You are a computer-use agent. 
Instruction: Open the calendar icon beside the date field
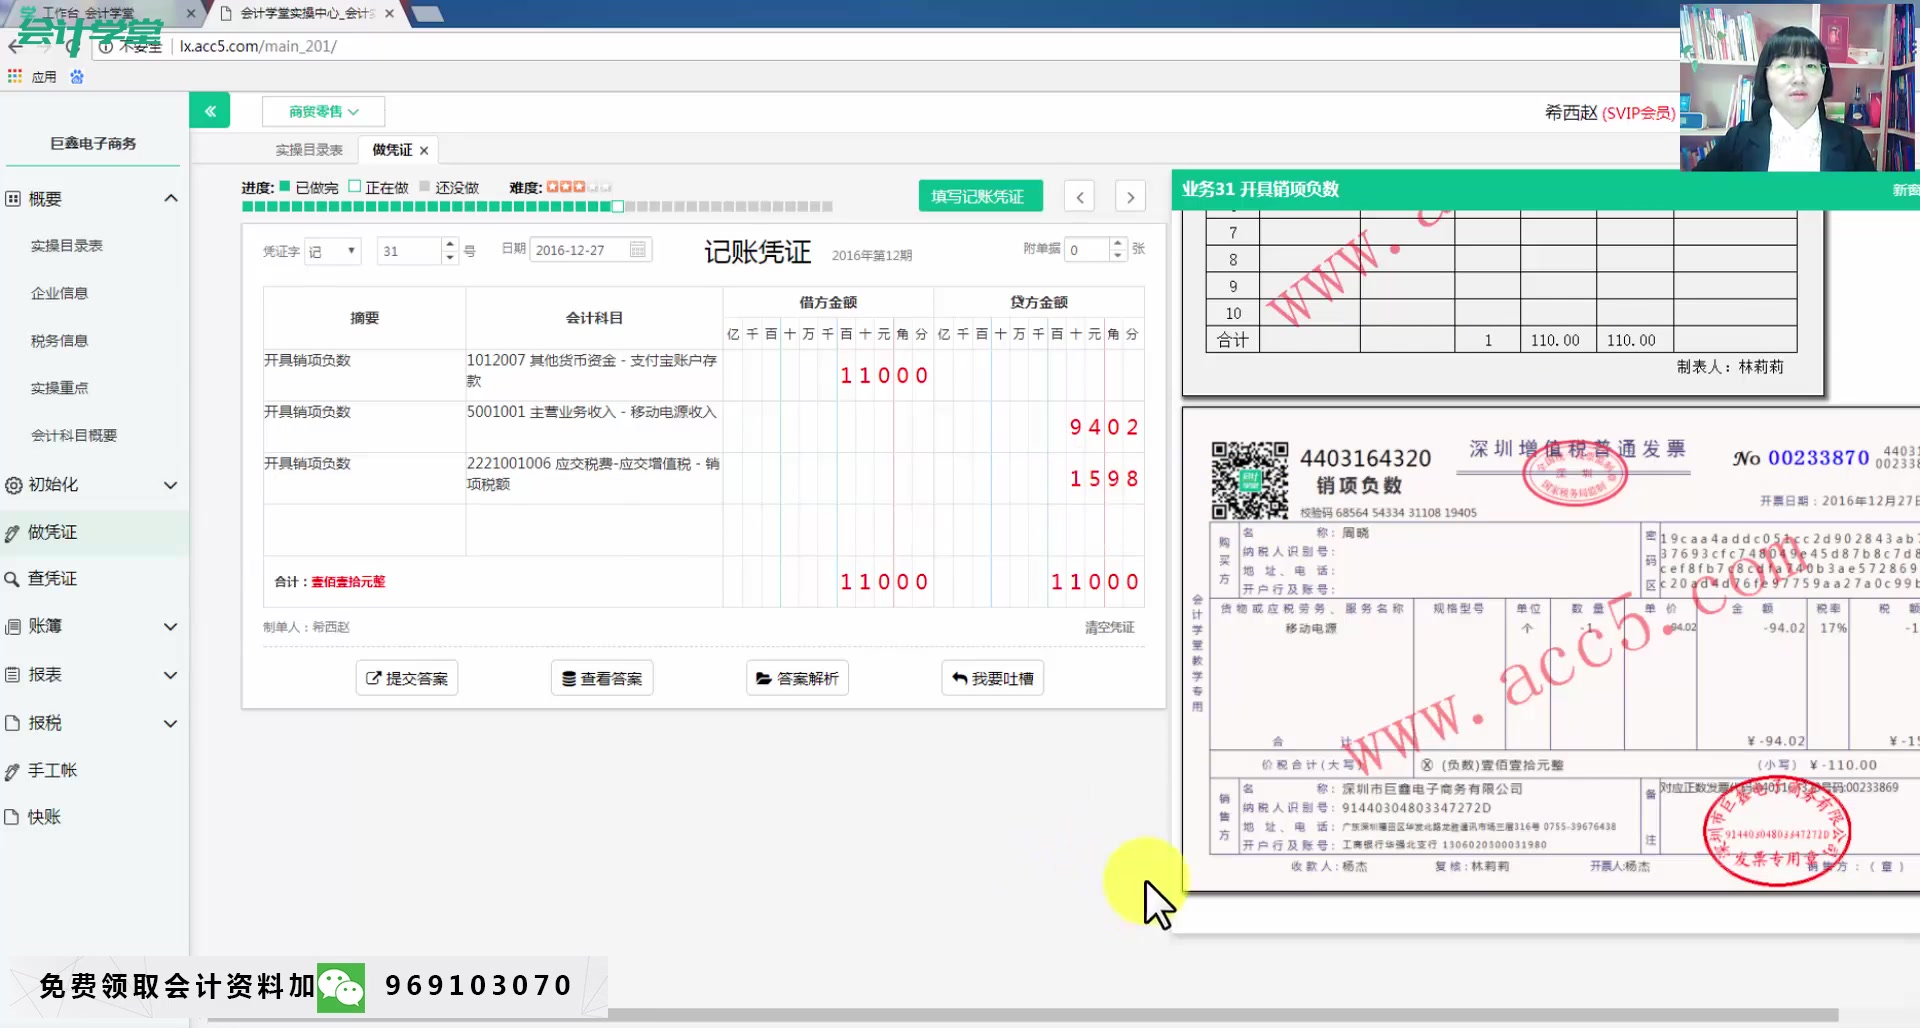point(637,249)
